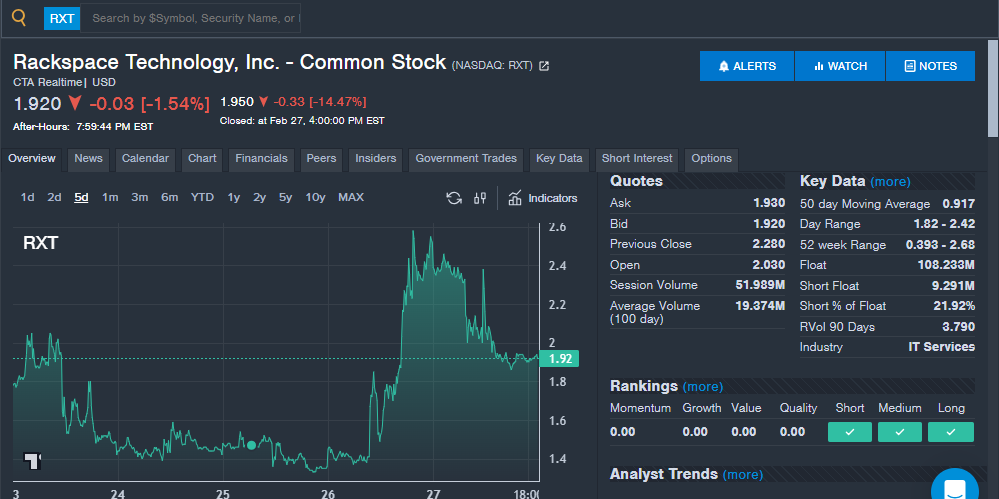
Task: Open the external link icon beside NASDAQ: RXT
Action: (x=544, y=66)
